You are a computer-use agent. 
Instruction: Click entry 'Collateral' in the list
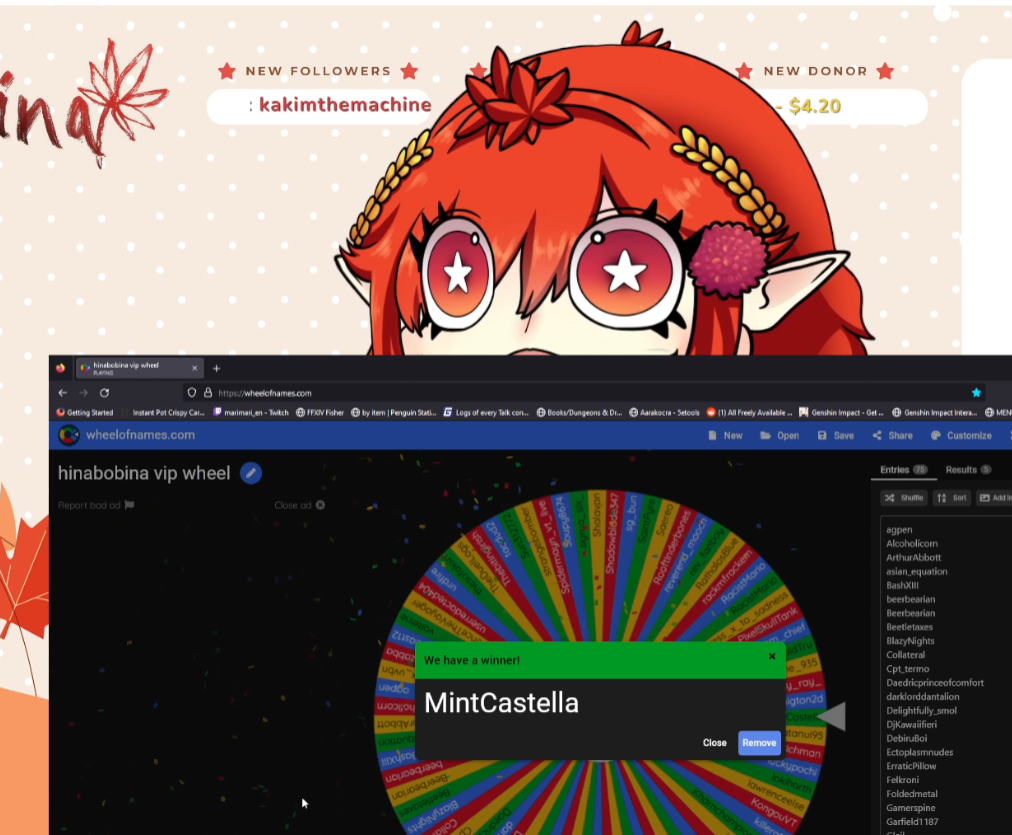click(x=906, y=654)
